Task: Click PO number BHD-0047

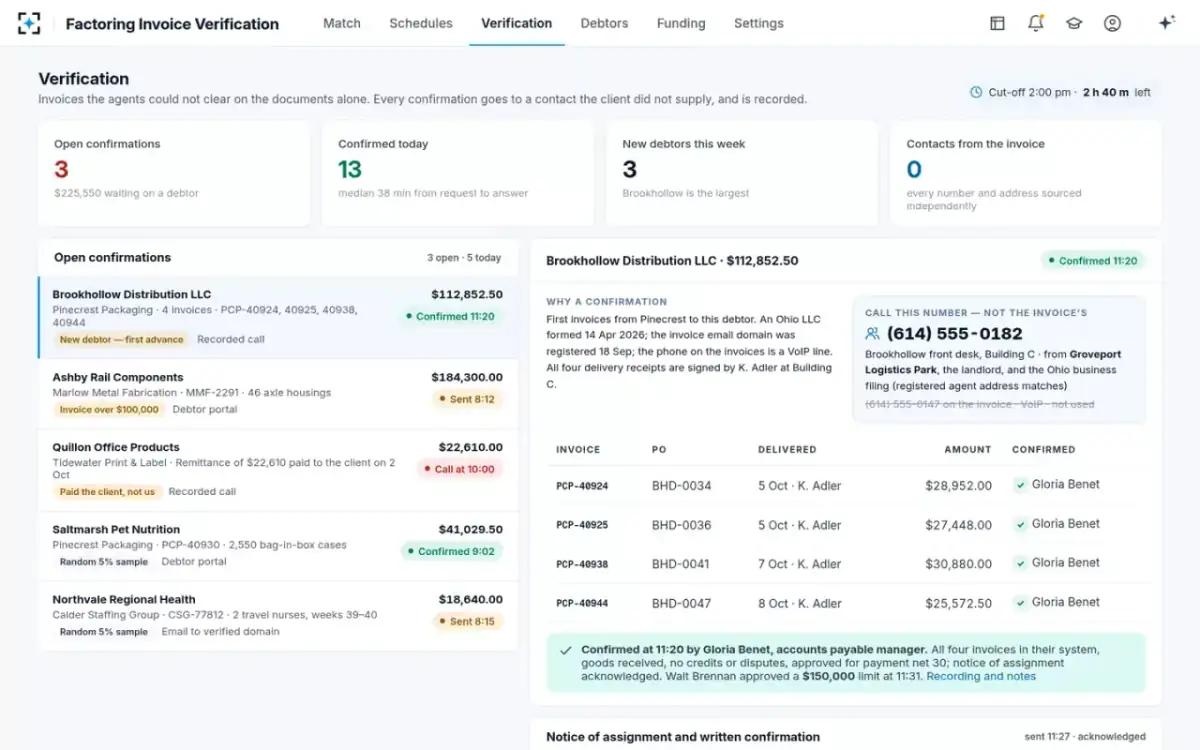Action: click(682, 604)
